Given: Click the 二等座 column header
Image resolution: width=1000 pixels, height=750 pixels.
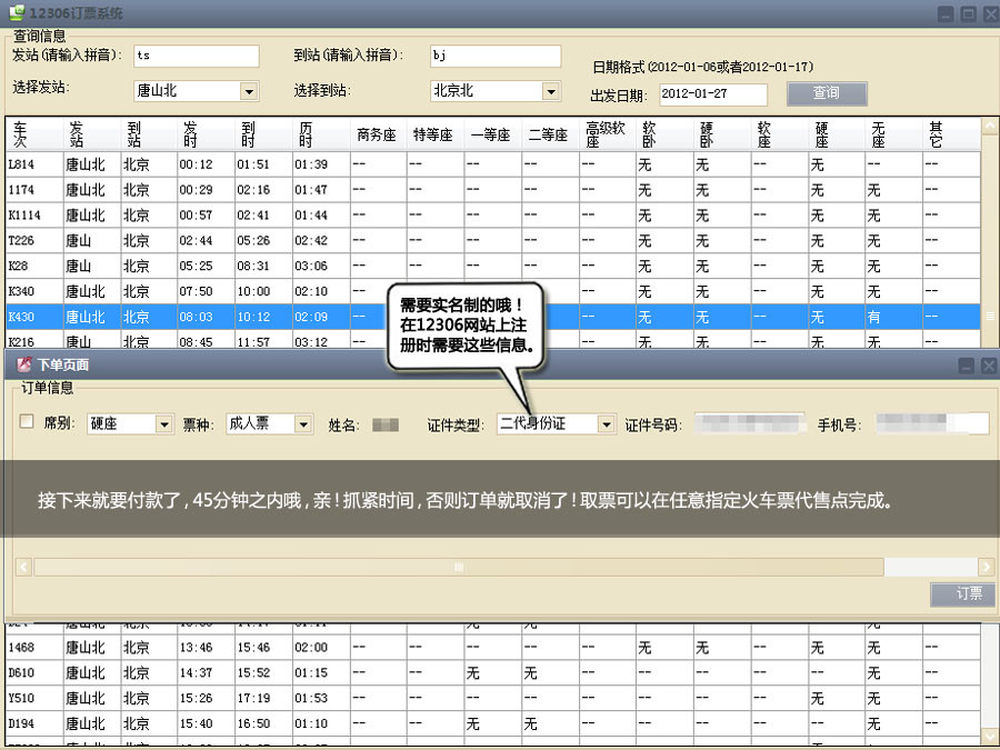Looking at the screenshot, I should (550, 135).
